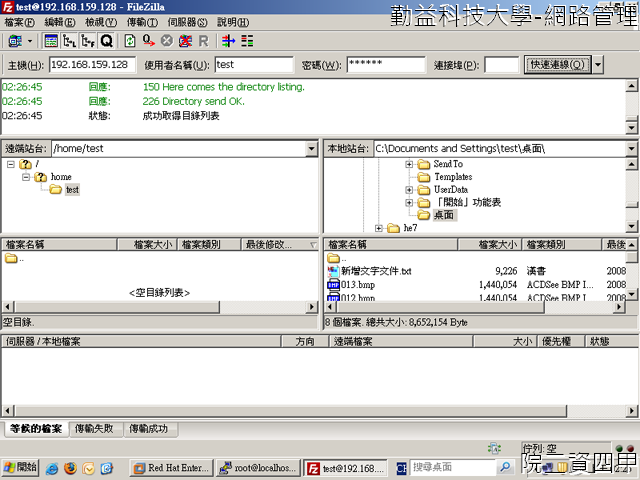Click the 快速連線 button
The image size is (640, 480).
pos(558,64)
